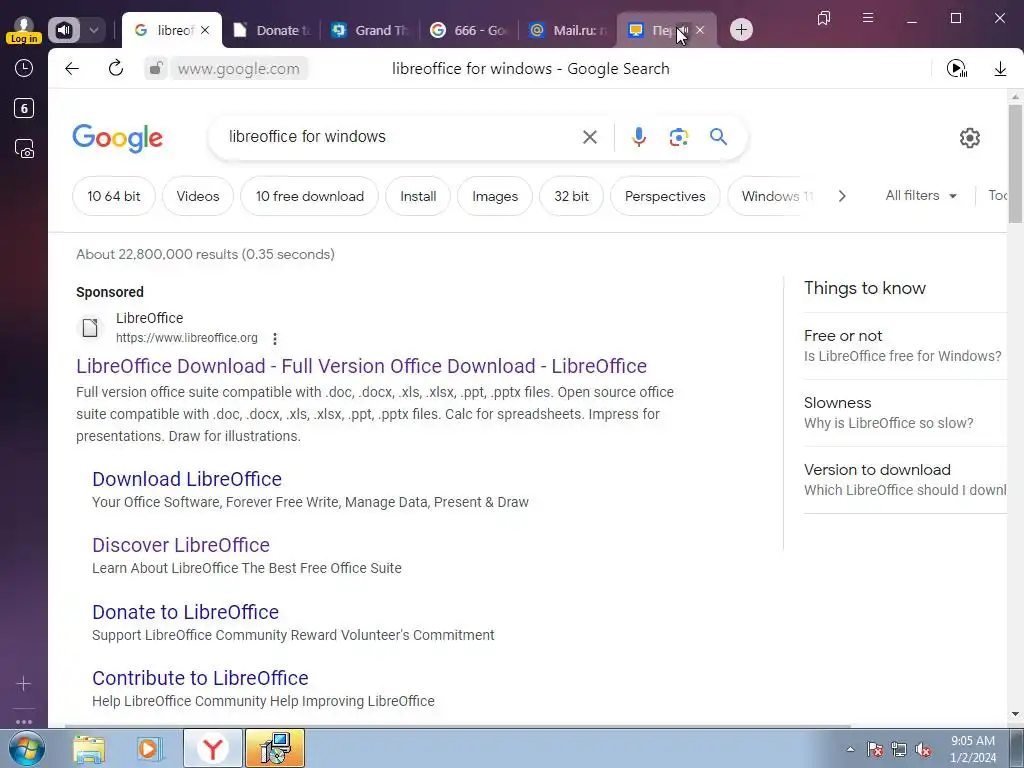Open Google quick settings gear

point(970,138)
